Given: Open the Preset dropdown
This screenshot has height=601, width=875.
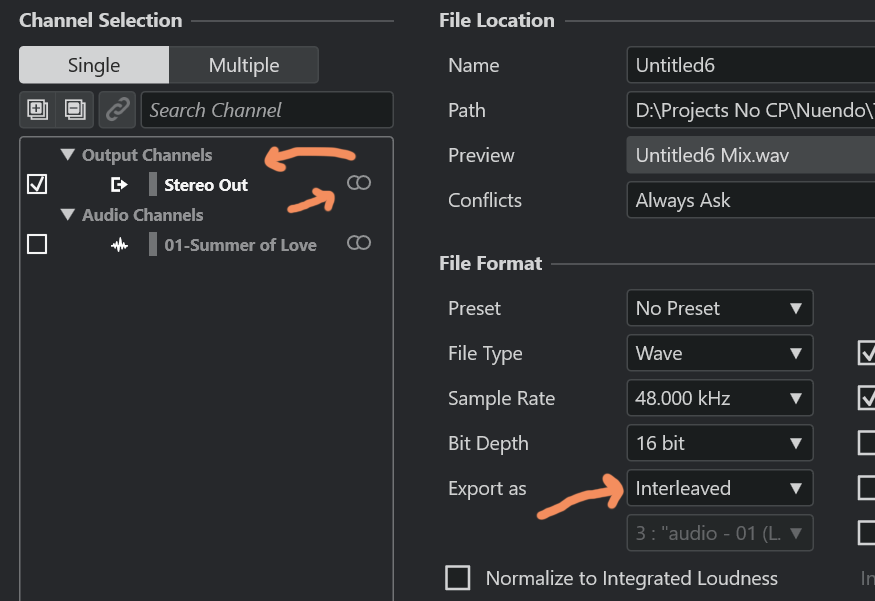Looking at the screenshot, I should point(719,308).
